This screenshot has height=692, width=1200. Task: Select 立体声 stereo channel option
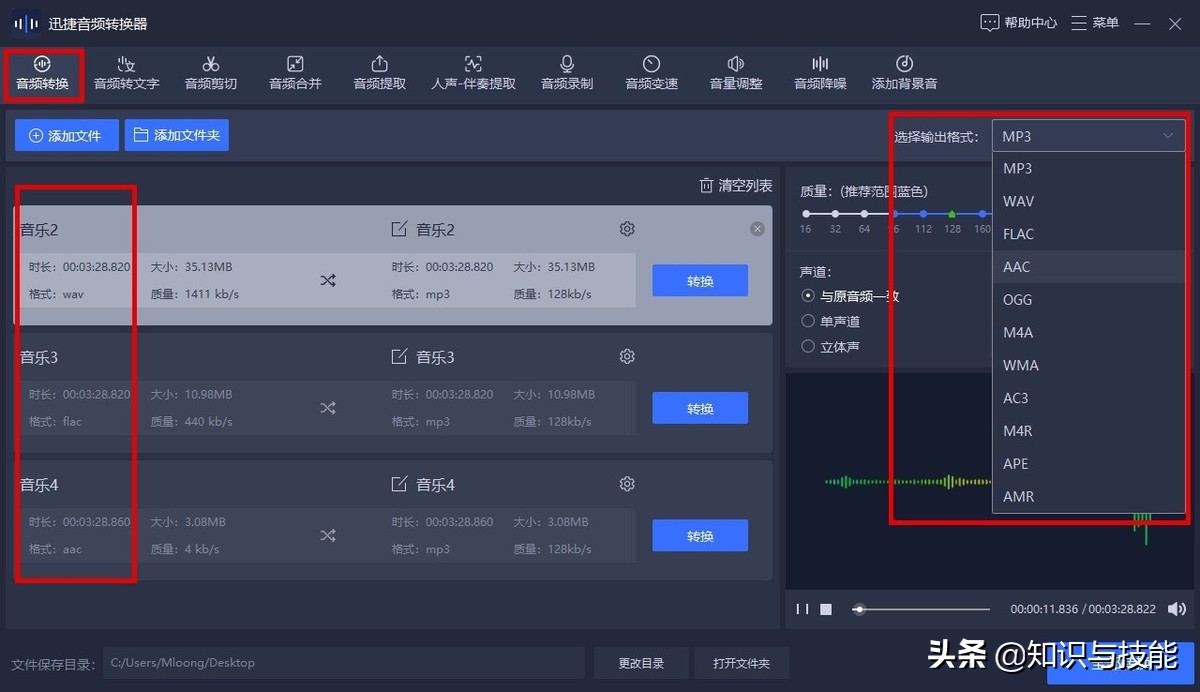tap(831, 346)
